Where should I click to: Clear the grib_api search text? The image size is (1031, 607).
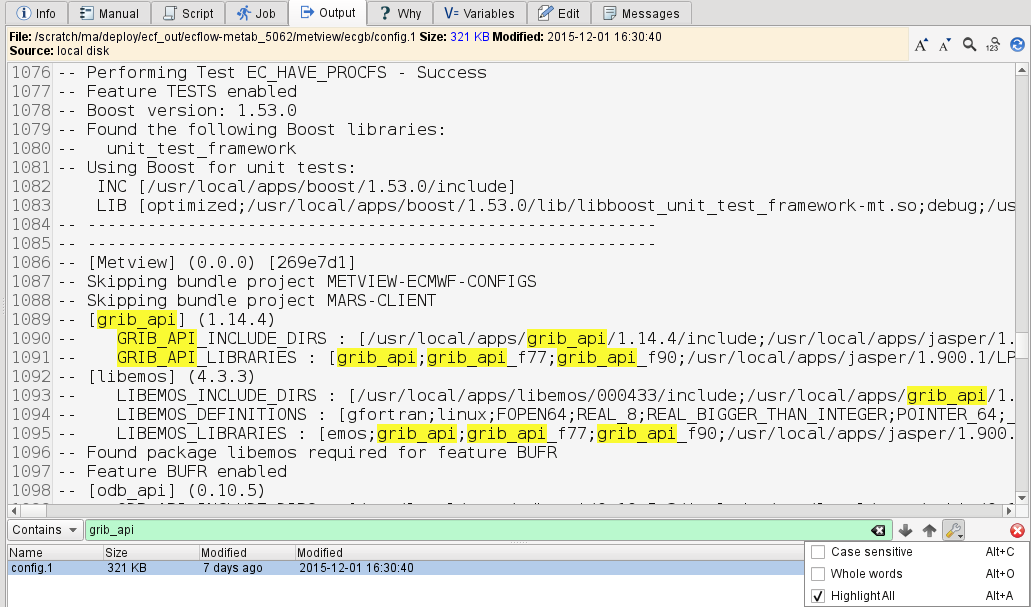pos(877,531)
